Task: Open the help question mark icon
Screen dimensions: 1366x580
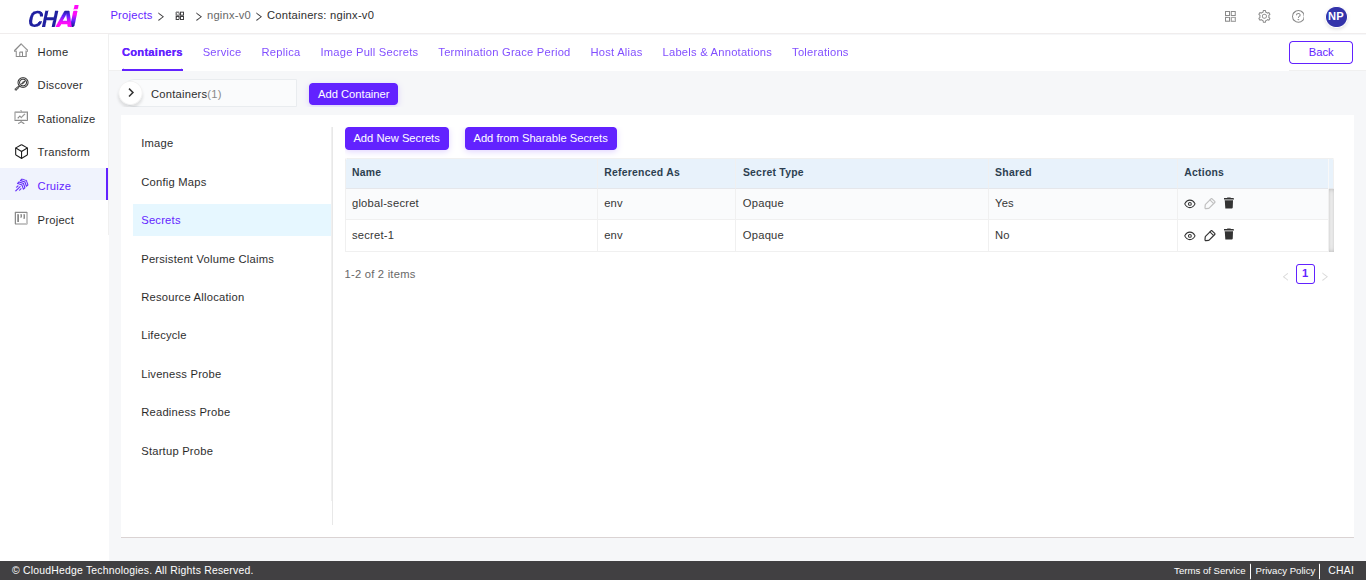Action: [1298, 16]
